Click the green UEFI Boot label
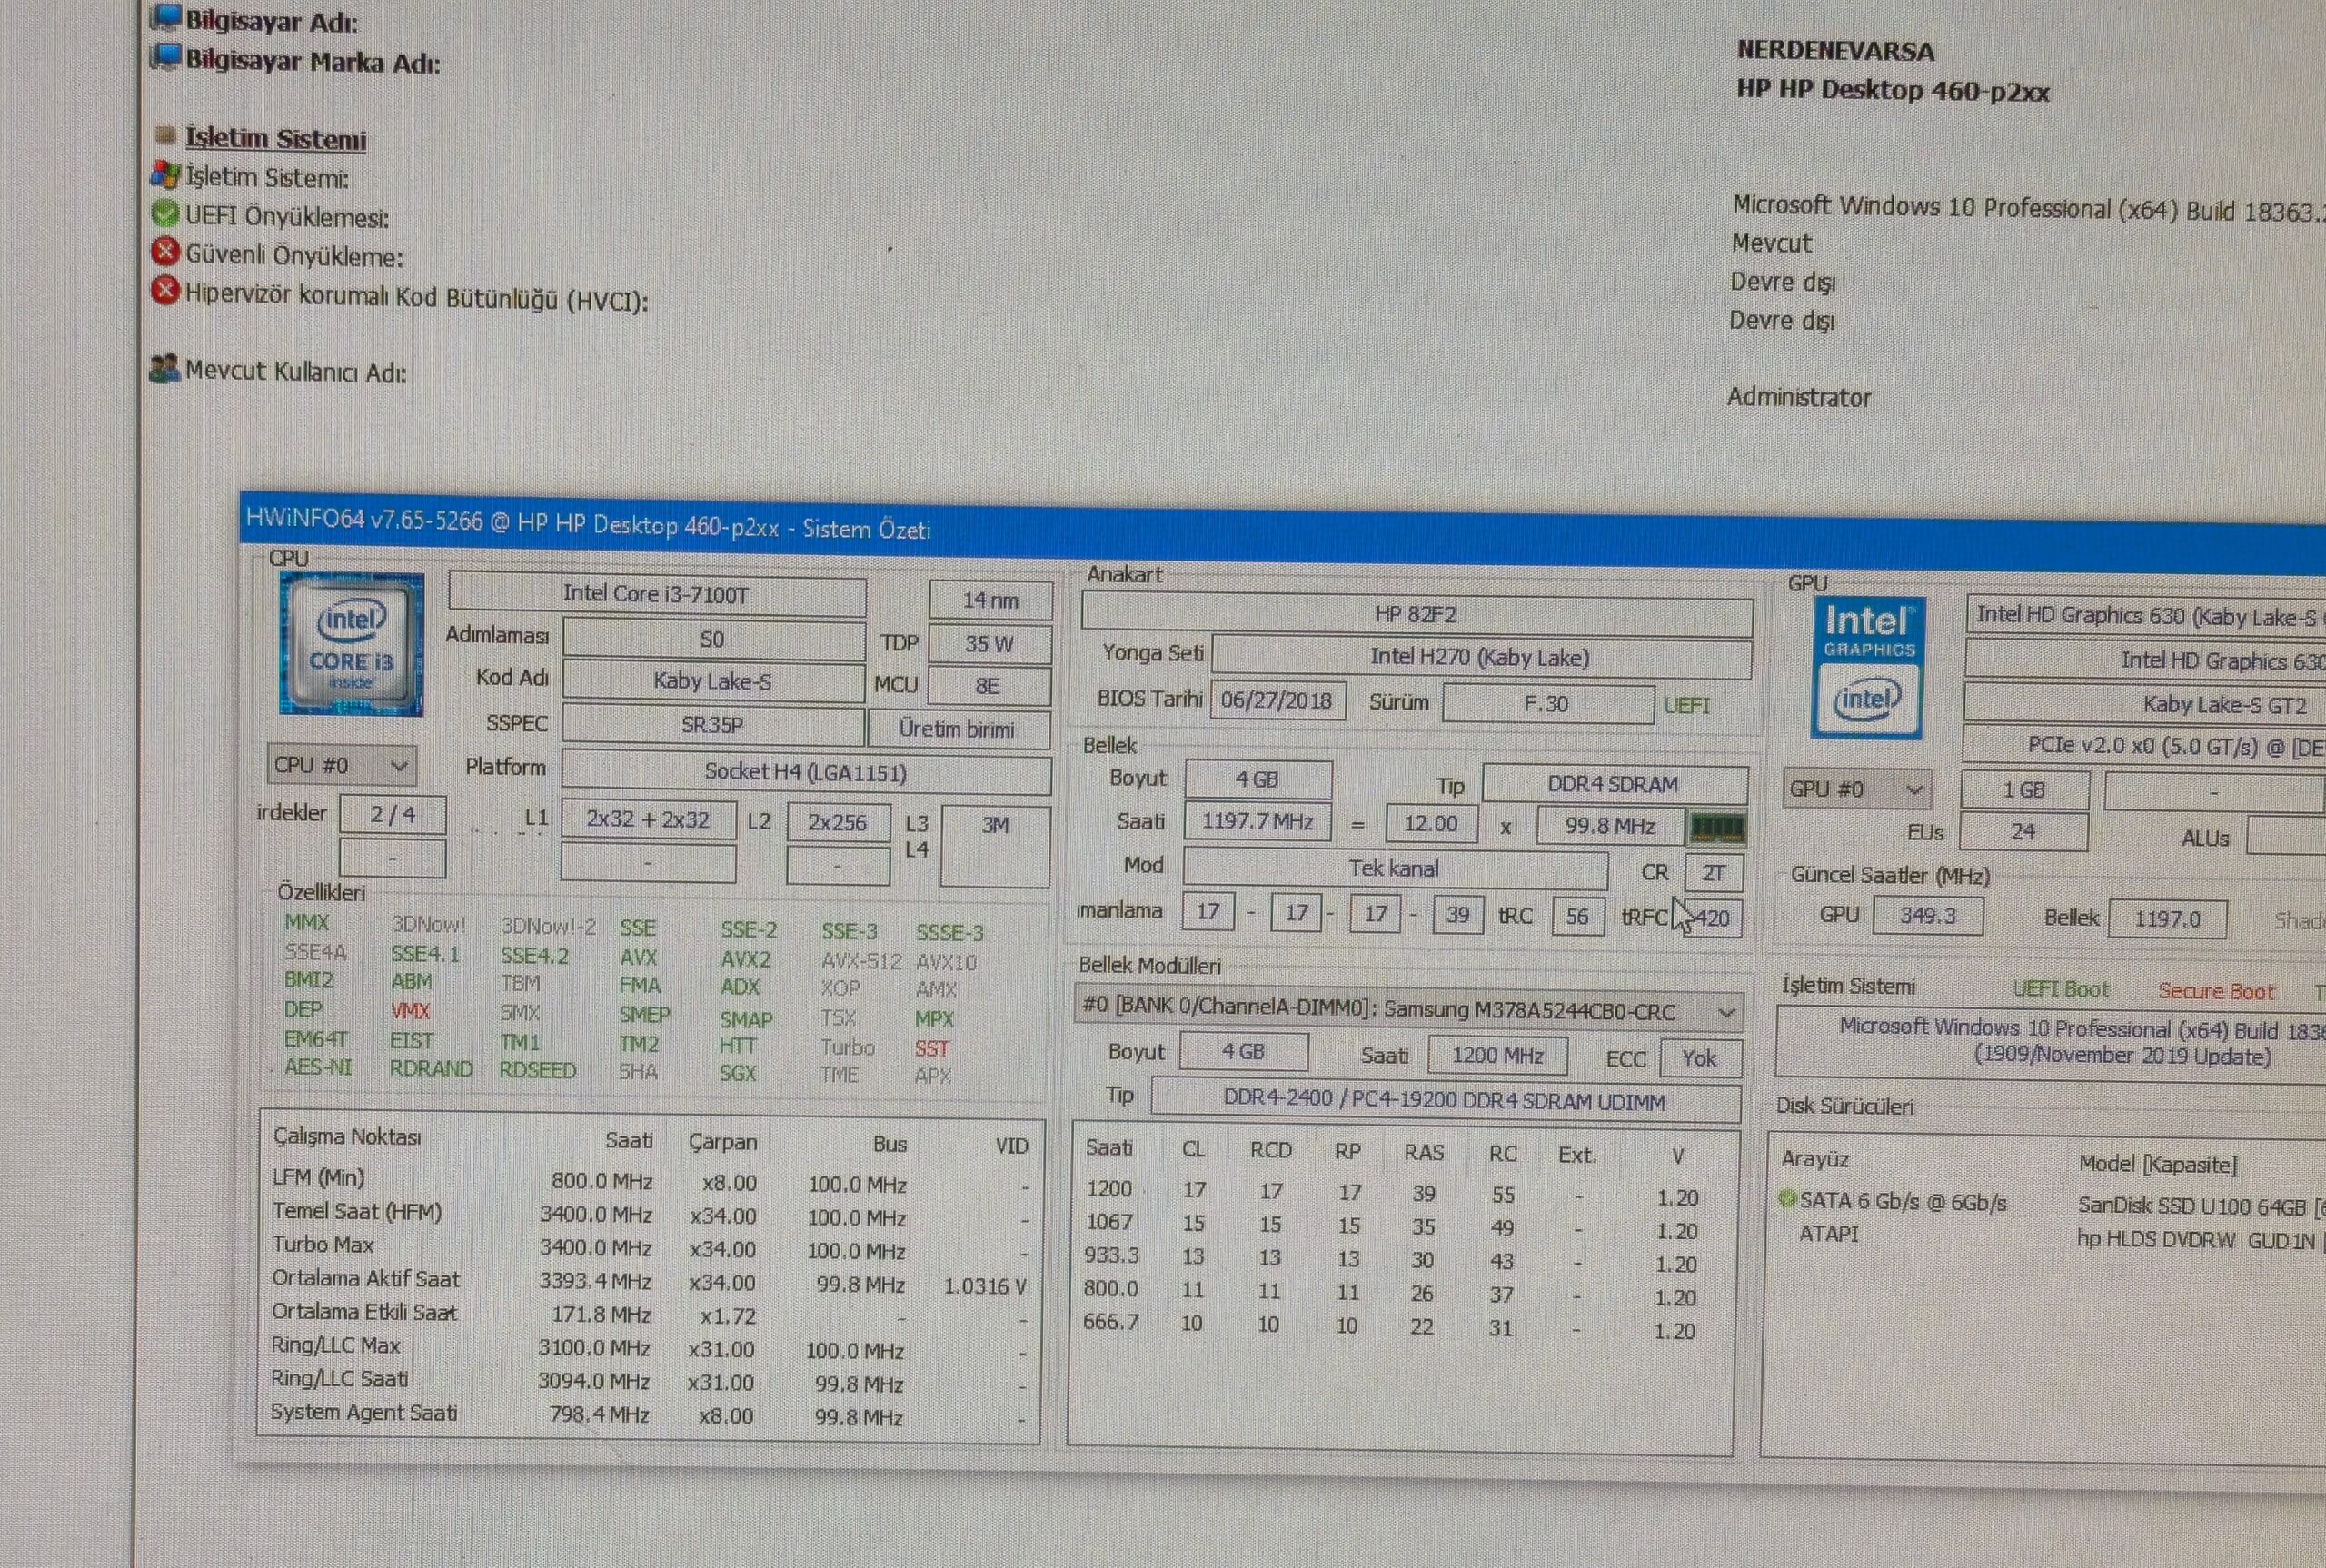The width and height of the screenshot is (2326, 1568). [2061, 990]
